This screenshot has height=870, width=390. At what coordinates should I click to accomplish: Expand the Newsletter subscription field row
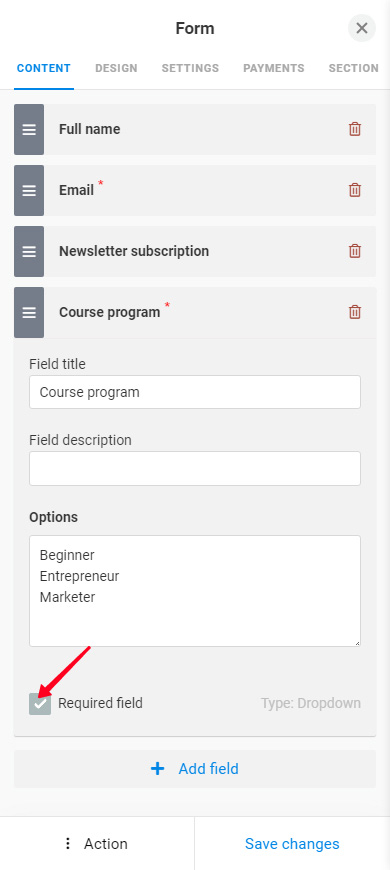[195, 251]
